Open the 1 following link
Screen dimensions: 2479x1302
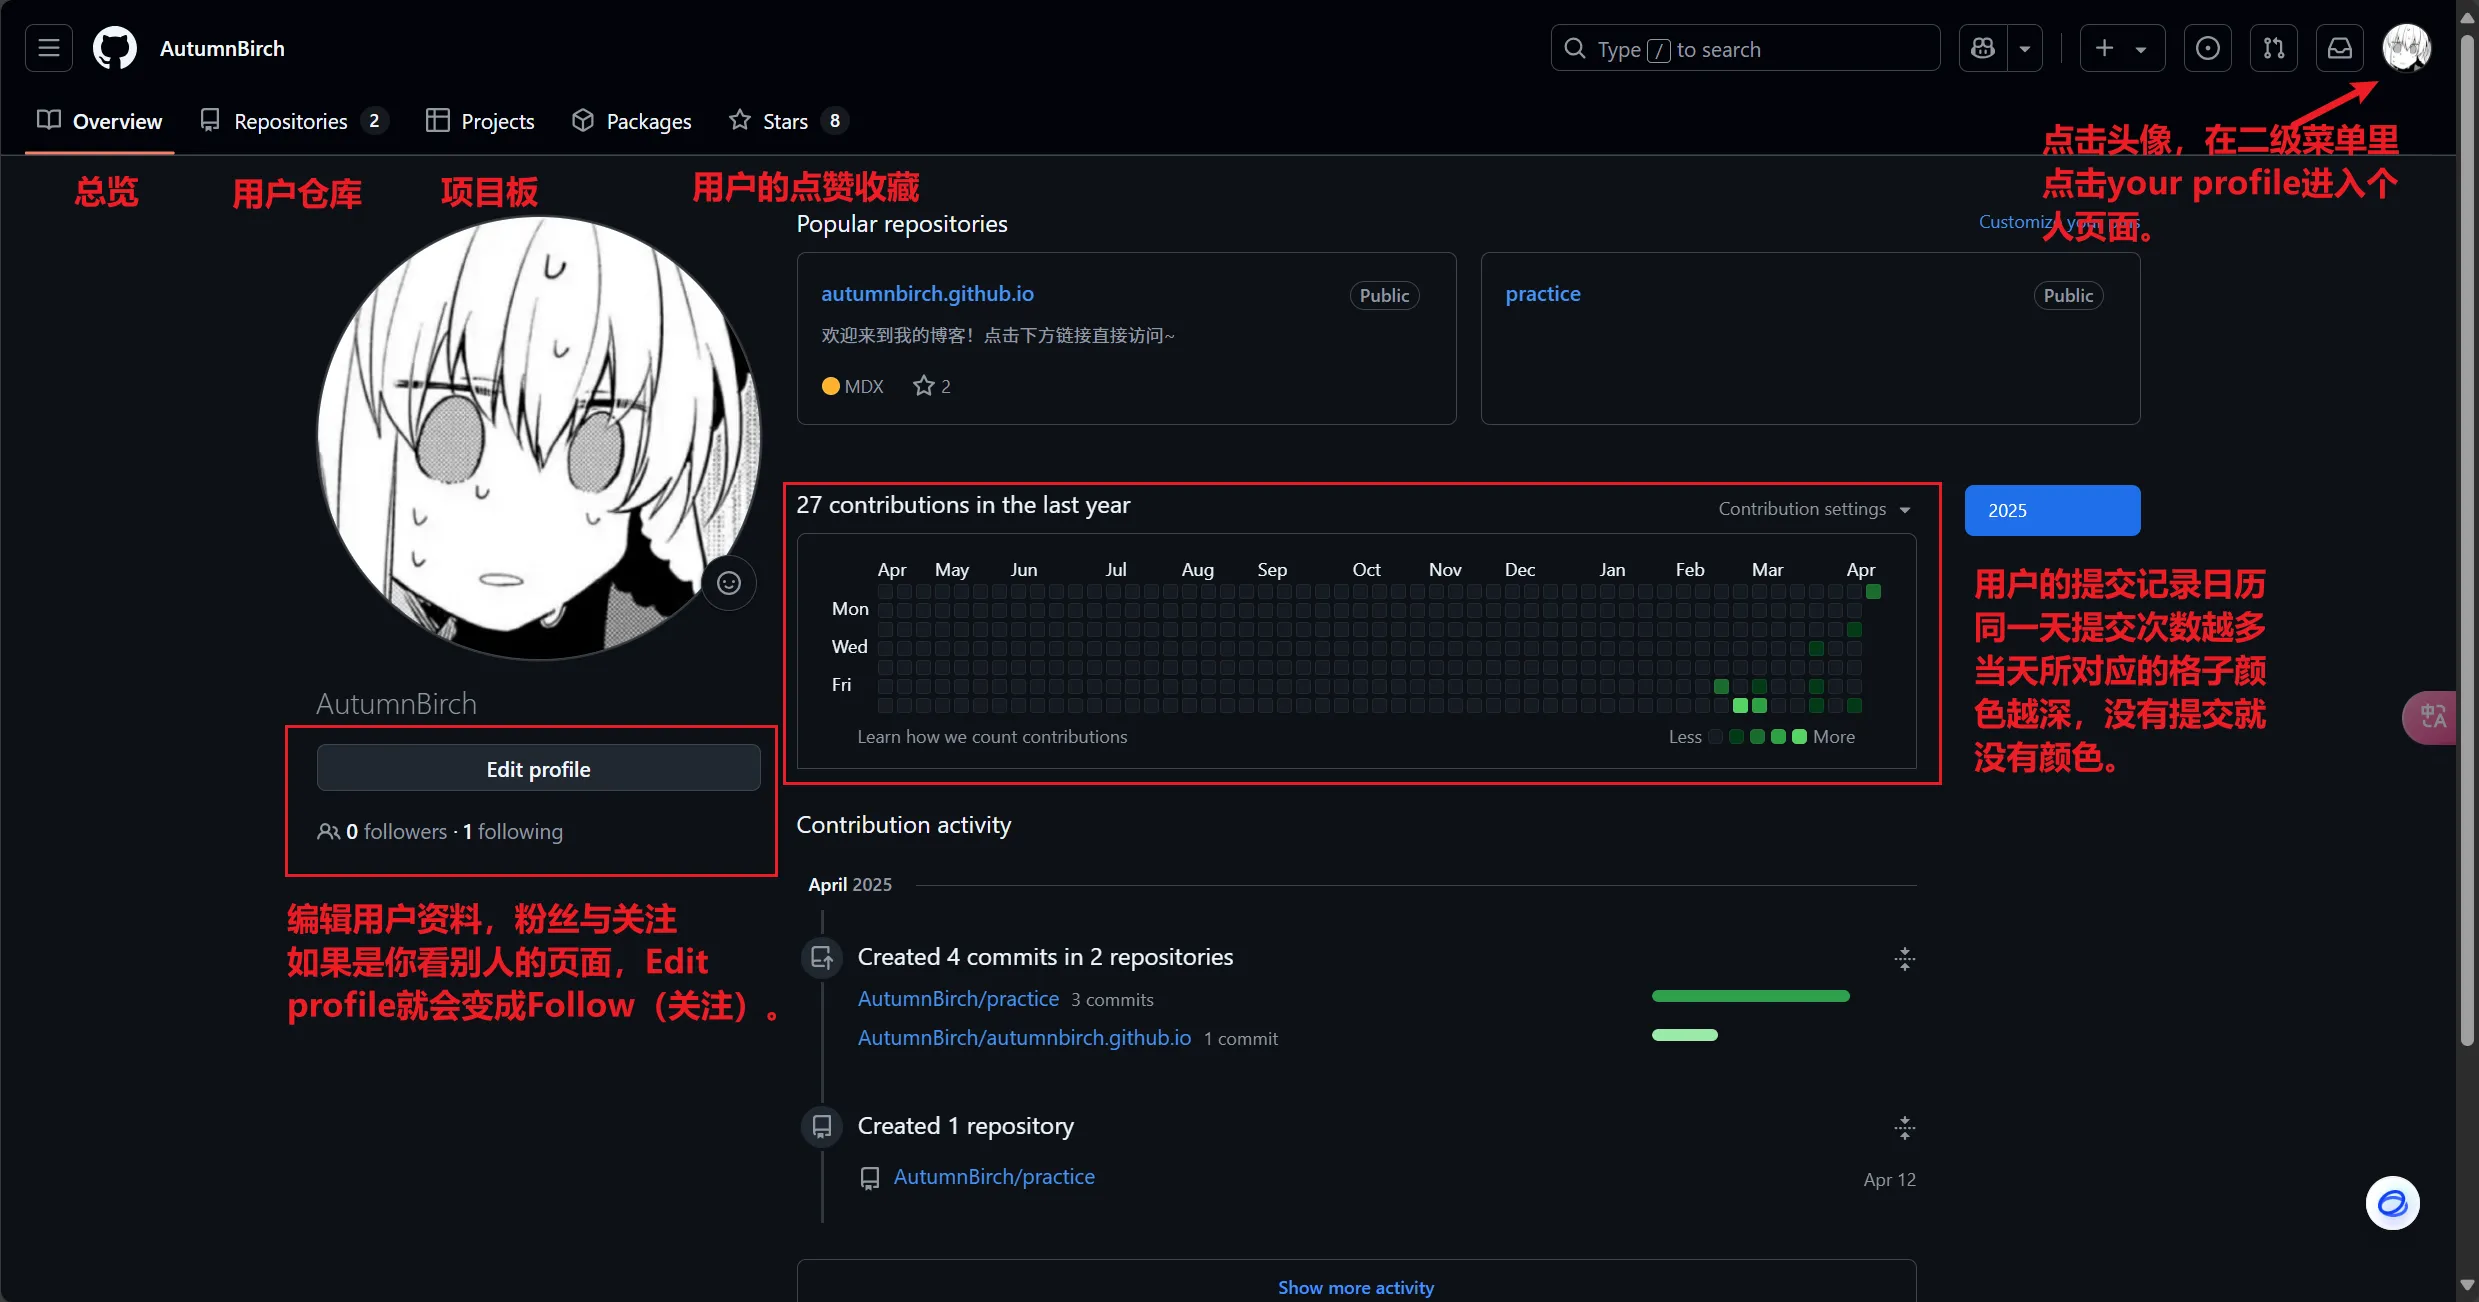coord(512,831)
